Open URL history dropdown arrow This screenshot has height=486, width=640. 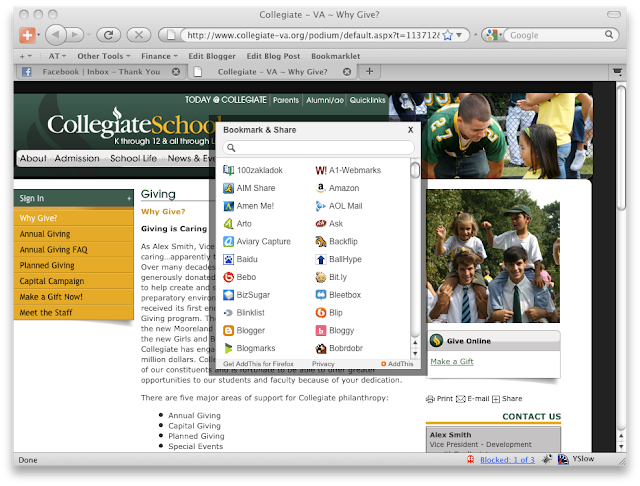459,35
